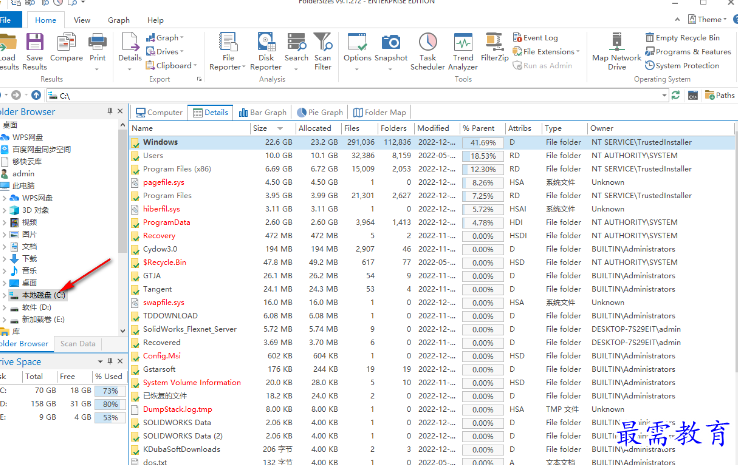Switch to the Folder Map tab
The image size is (738, 465).
coord(379,112)
